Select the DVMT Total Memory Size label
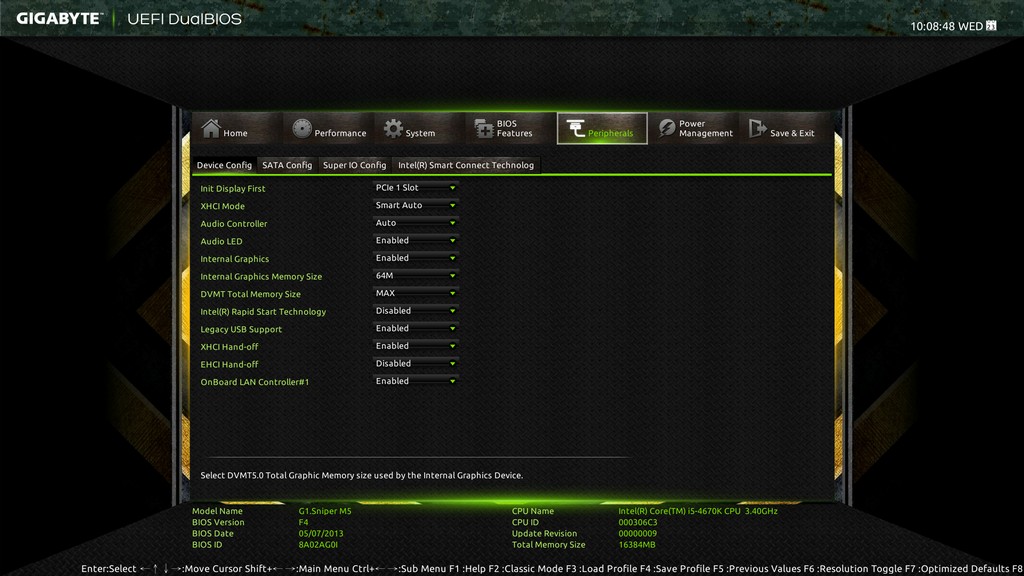Screen dimensions: 1024x576 [251, 295]
